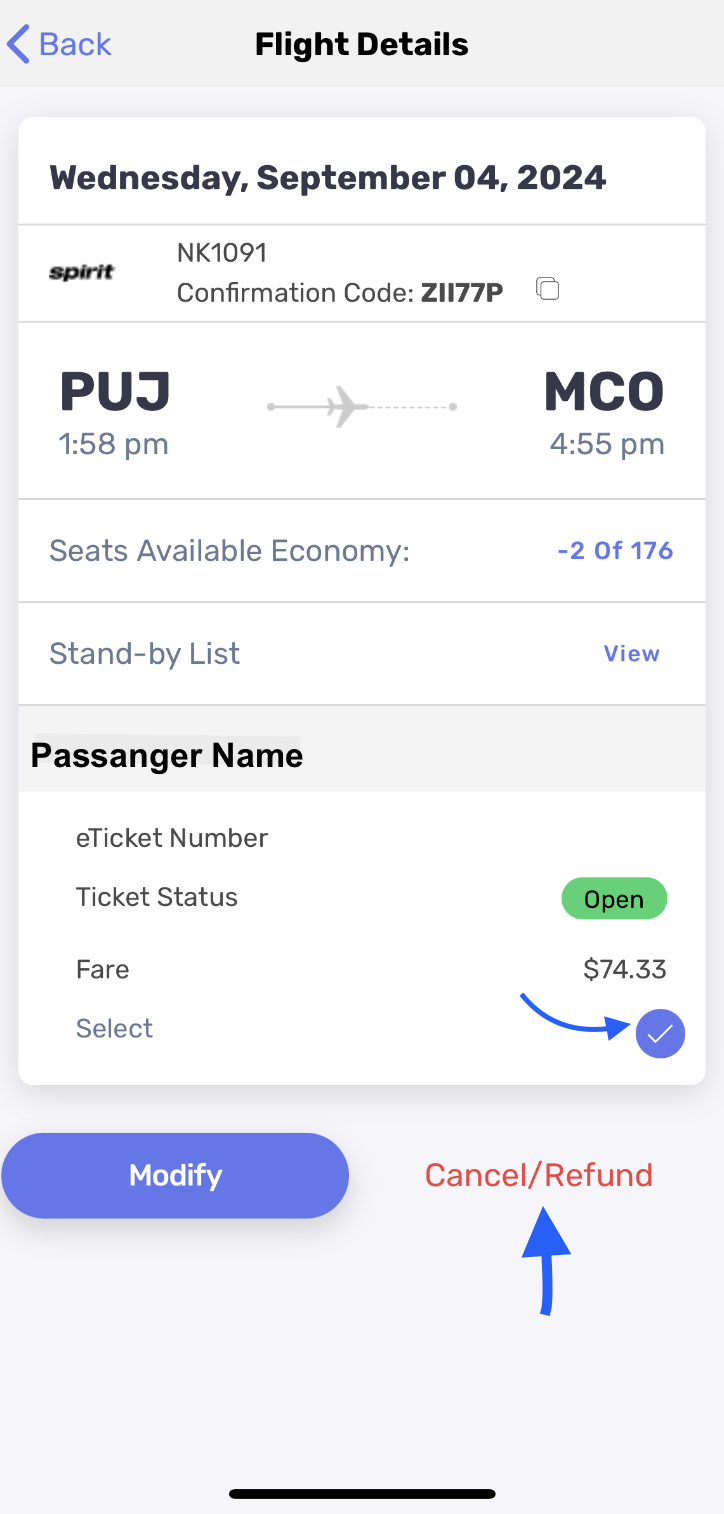The image size is (724, 1514).
Task: Copy confirmation code using copy icon
Action: click(547, 289)
